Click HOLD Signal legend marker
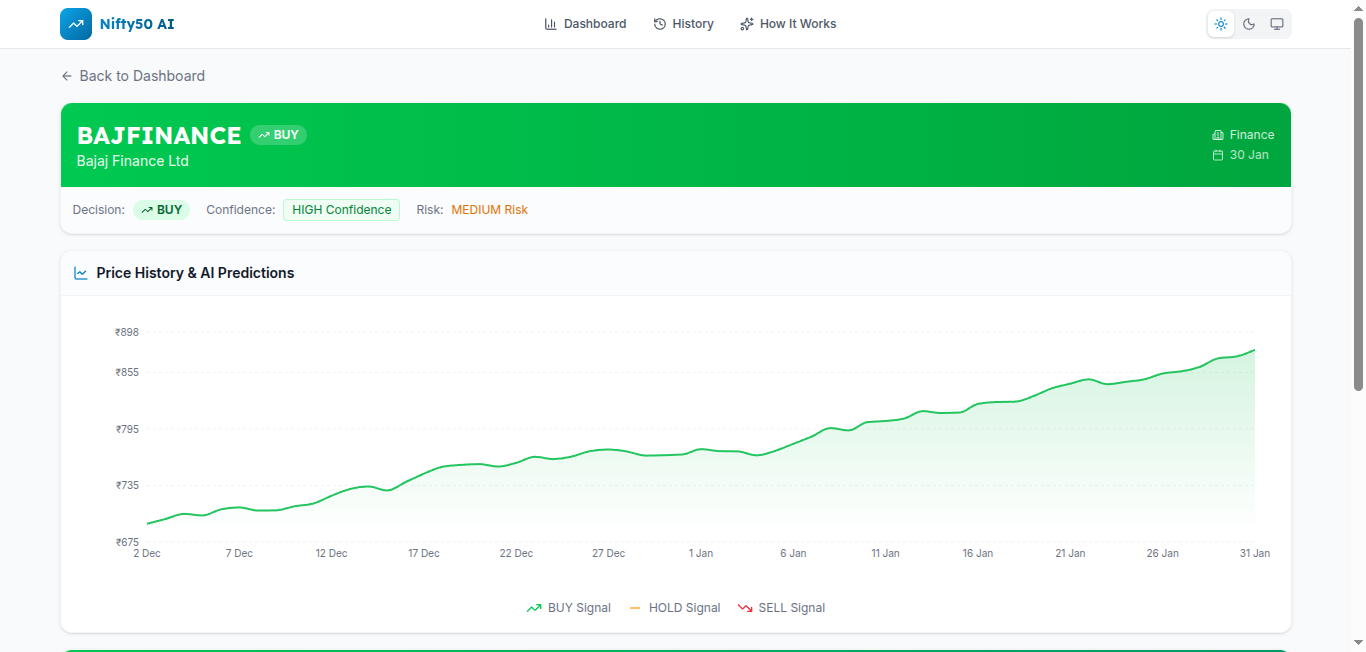This screenshot has height=652, width=1366. (635, 608)
